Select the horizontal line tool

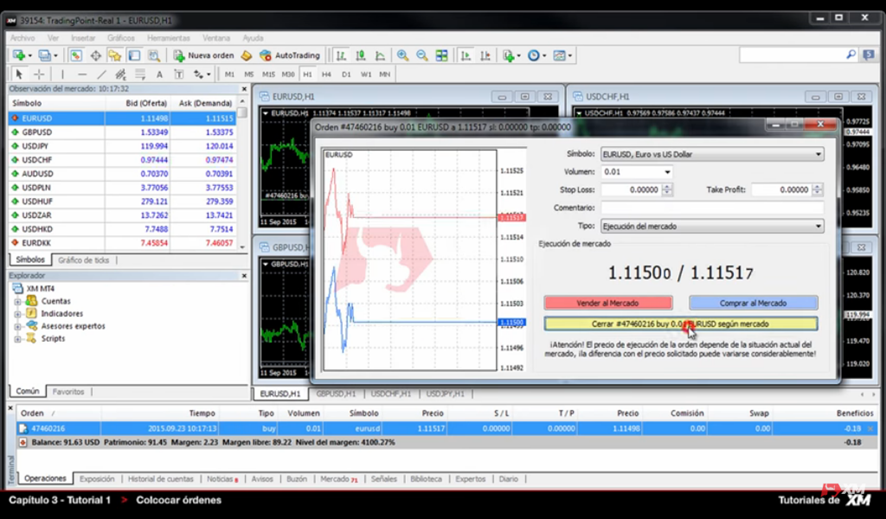pos(82,74)
